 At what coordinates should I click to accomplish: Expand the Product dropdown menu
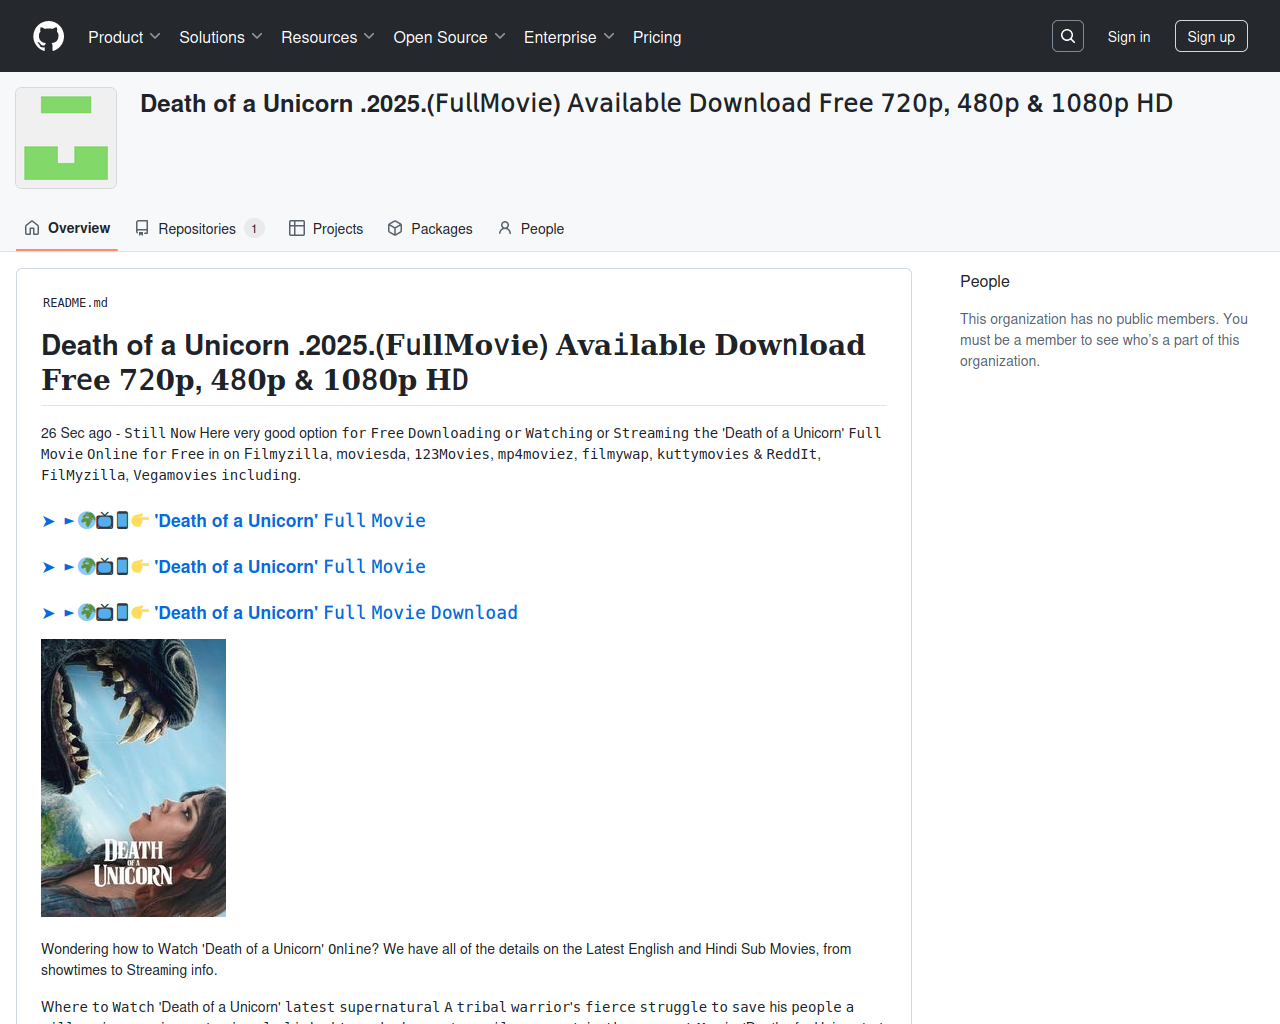[x=124, y=37]
